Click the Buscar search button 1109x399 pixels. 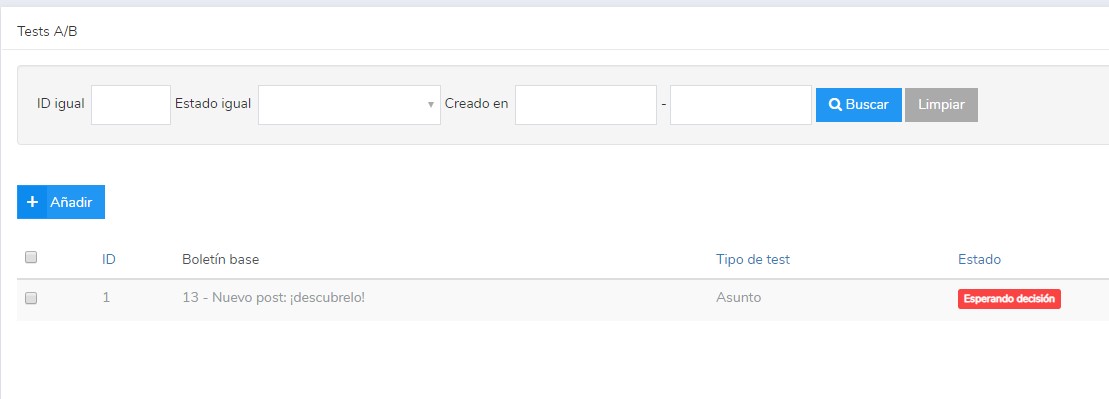(859, 105)
